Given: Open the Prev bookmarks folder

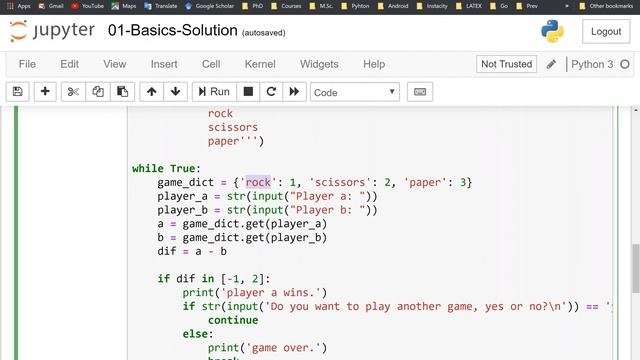Looking at the screenshot, I should 527,6.
